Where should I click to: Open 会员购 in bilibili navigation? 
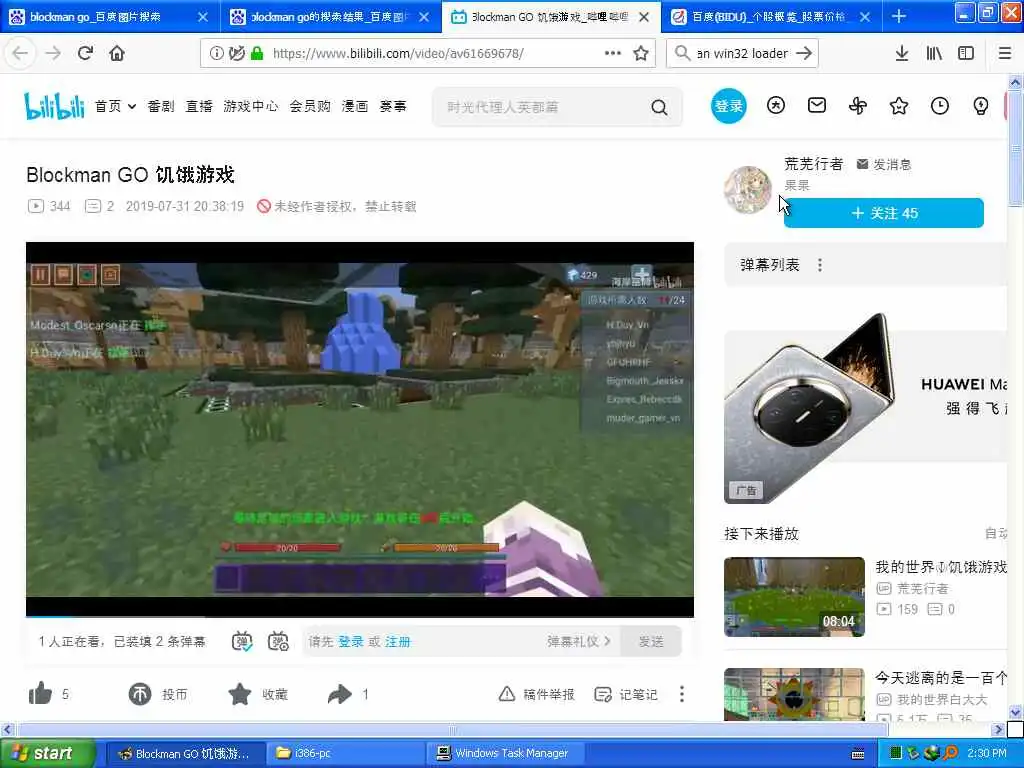coord(310,106)
